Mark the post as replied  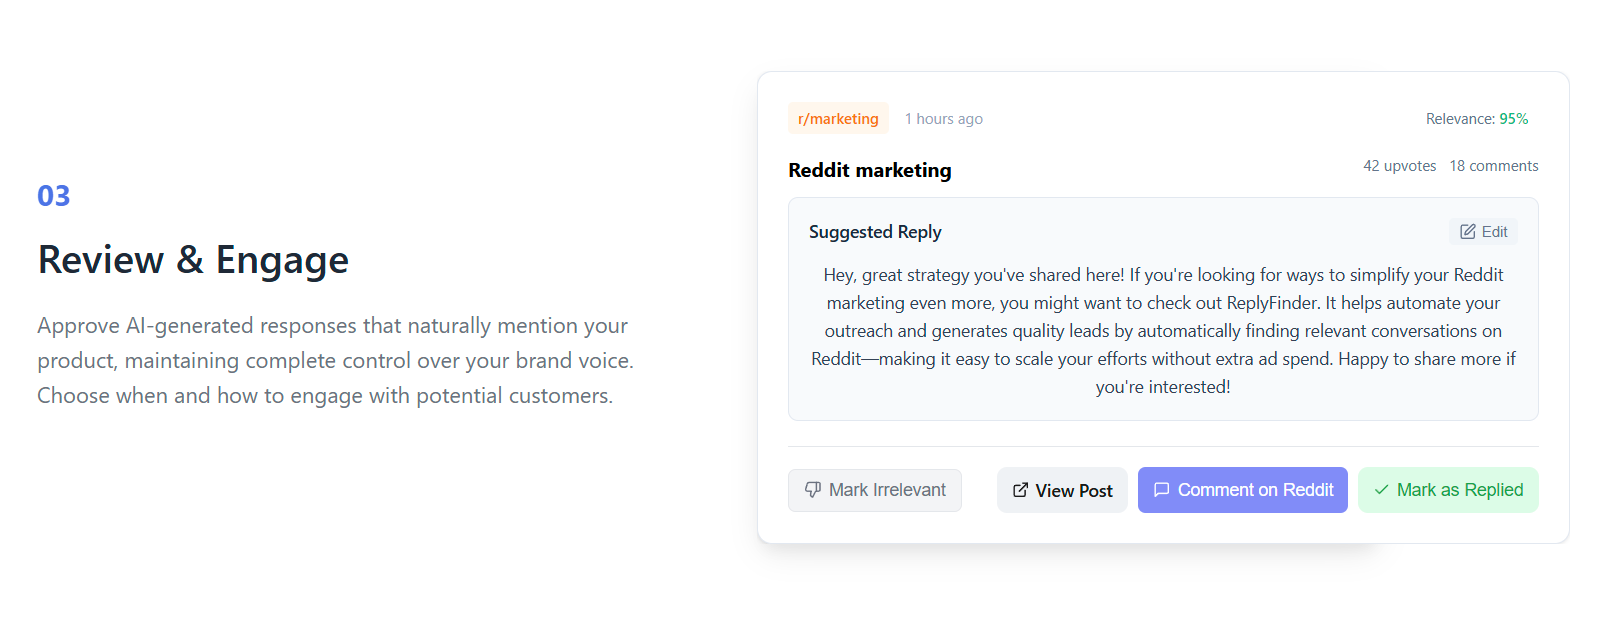pyautogui.click(x=1448, y=490)
